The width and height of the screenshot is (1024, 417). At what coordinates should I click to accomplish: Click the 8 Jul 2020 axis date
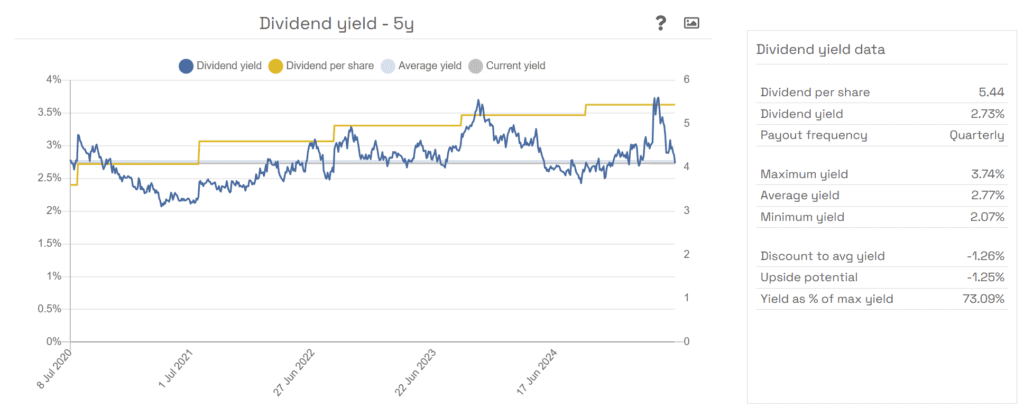[54, 372]
